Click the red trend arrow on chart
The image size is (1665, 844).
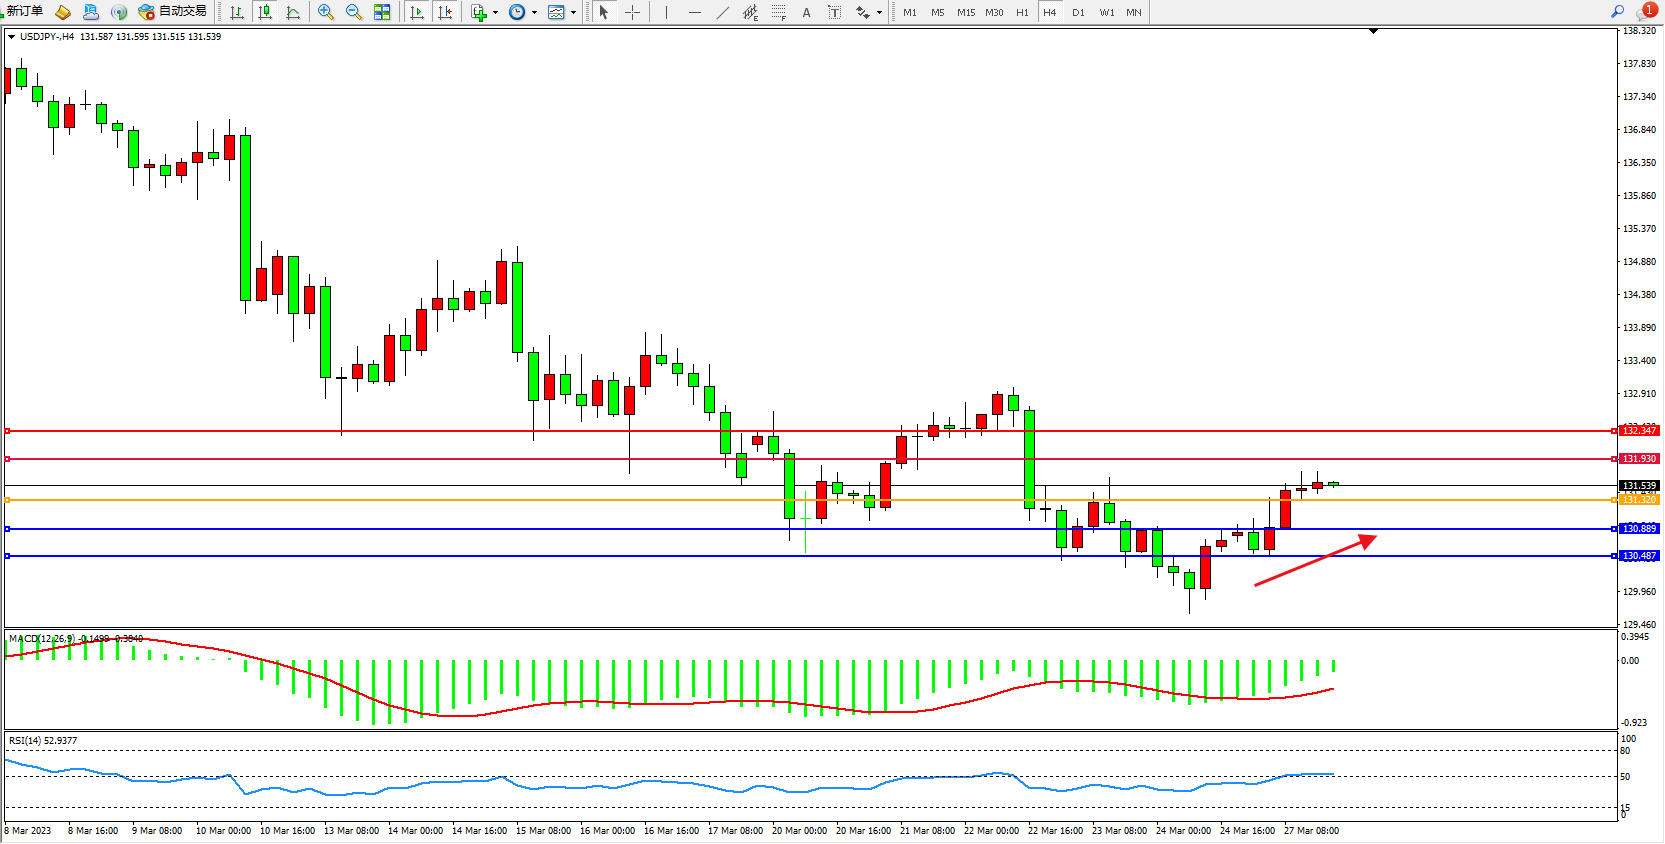pyautogui.click(x=1315, y=561)
